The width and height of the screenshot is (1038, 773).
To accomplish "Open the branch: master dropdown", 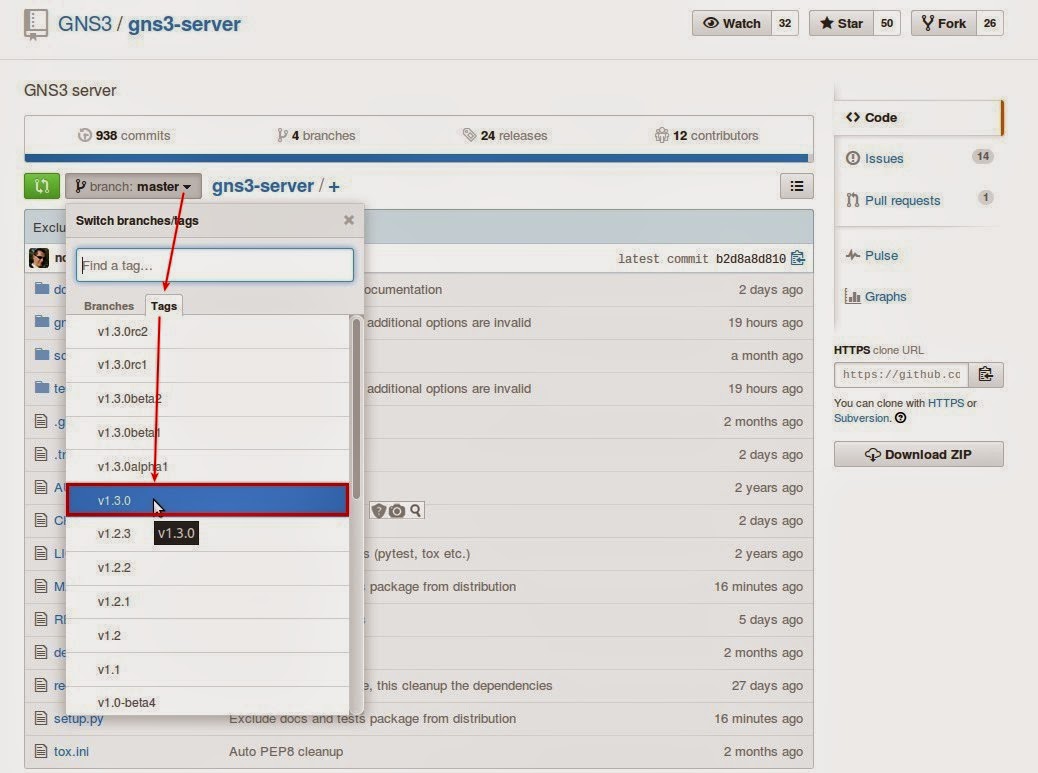I will [x=133, y=187].
